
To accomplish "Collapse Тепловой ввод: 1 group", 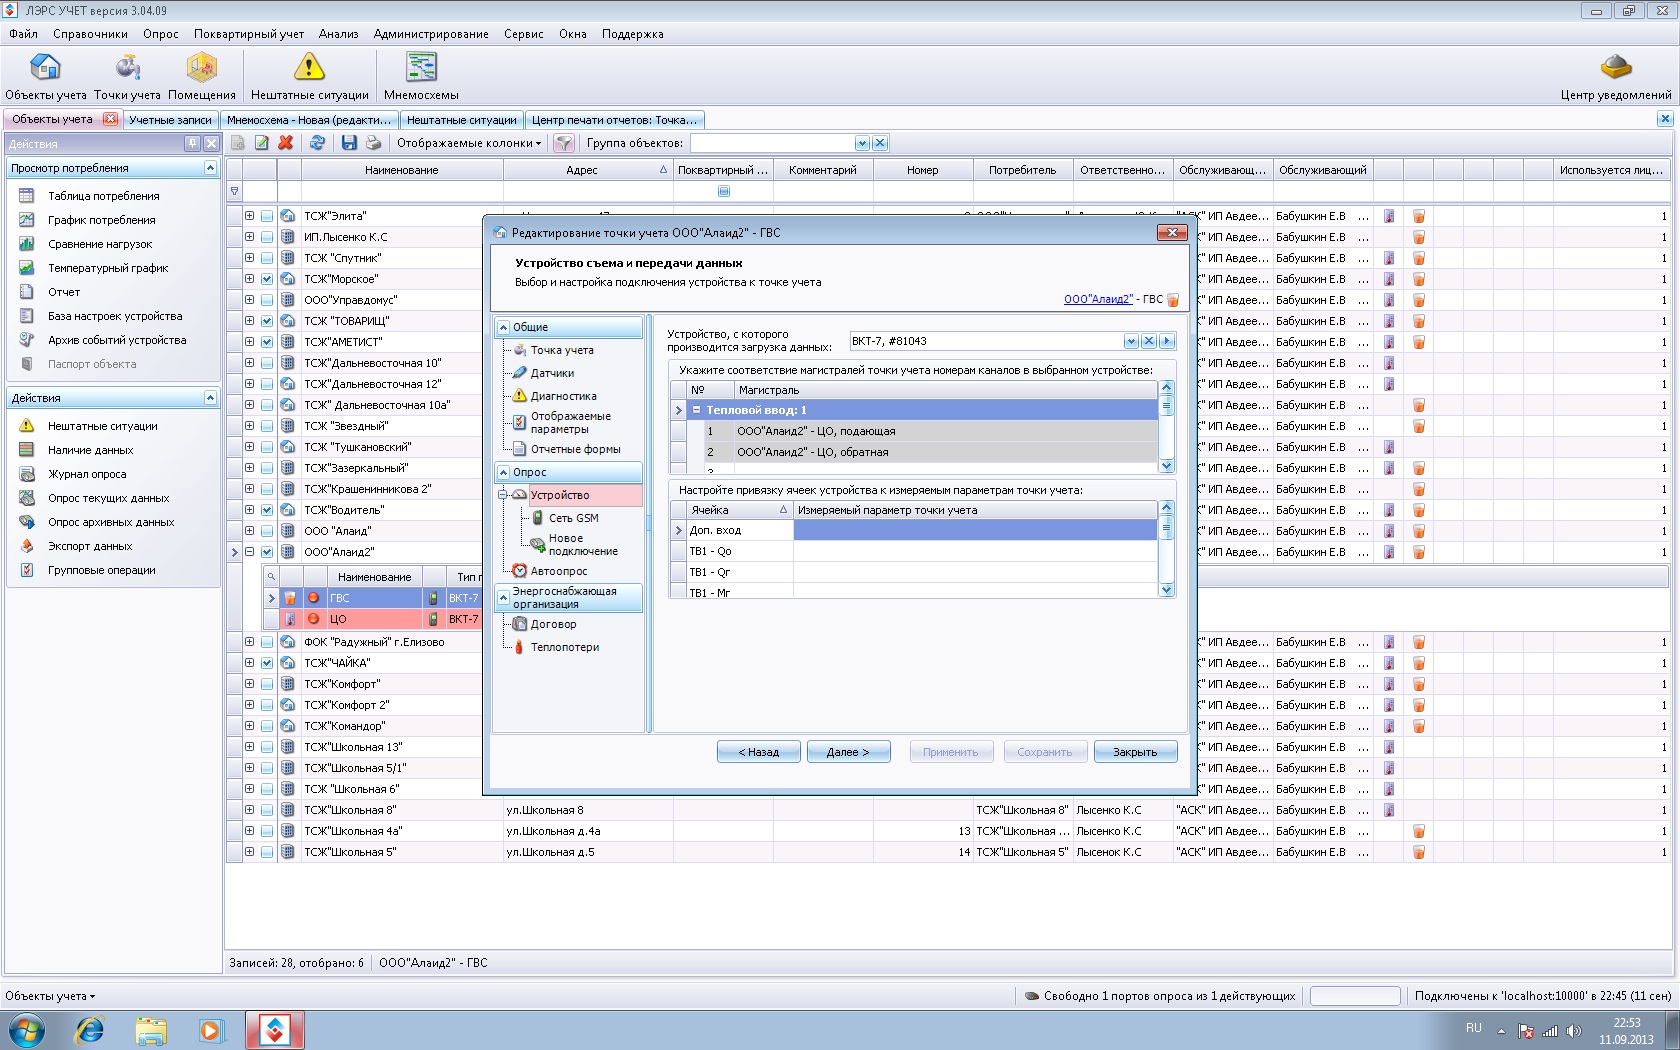I will click(696, 410).
